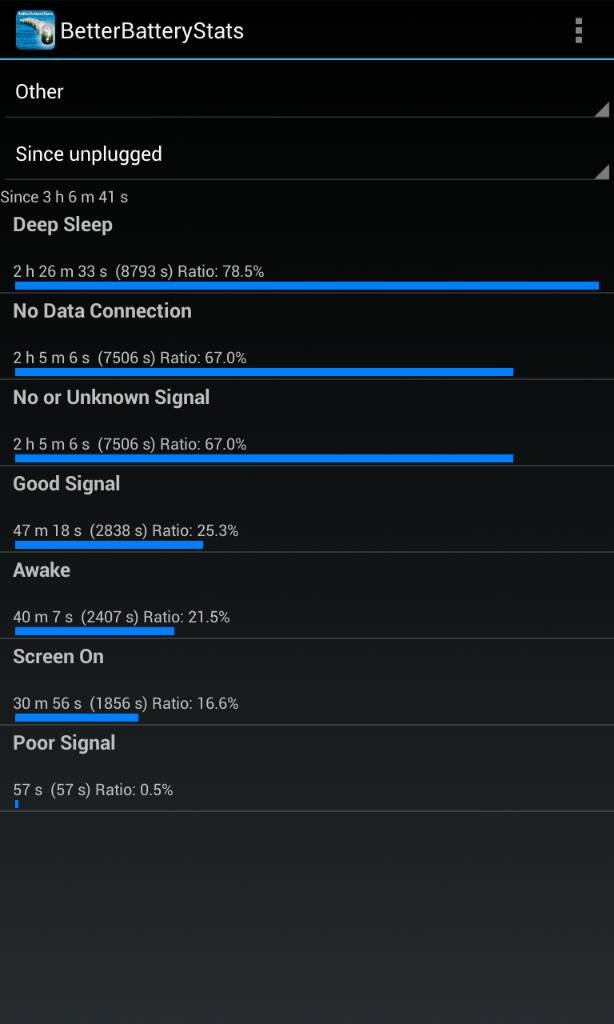Image resolution: width=614 pixels, height=1024 pixels.
Task: Click the 'Since 3 h 6 m 41 s' label
Action: (x=64, y=197)
